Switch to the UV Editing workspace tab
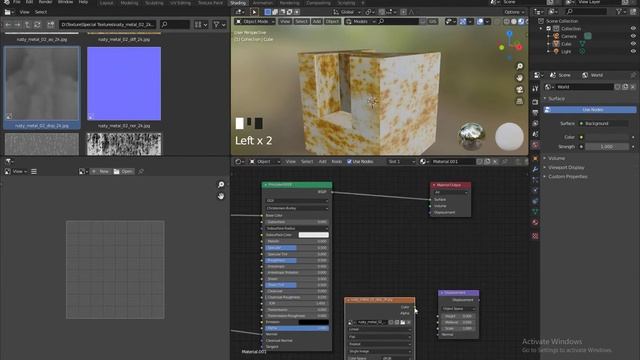The width and height of the screenshot is (640, 360). pos(180,2)
